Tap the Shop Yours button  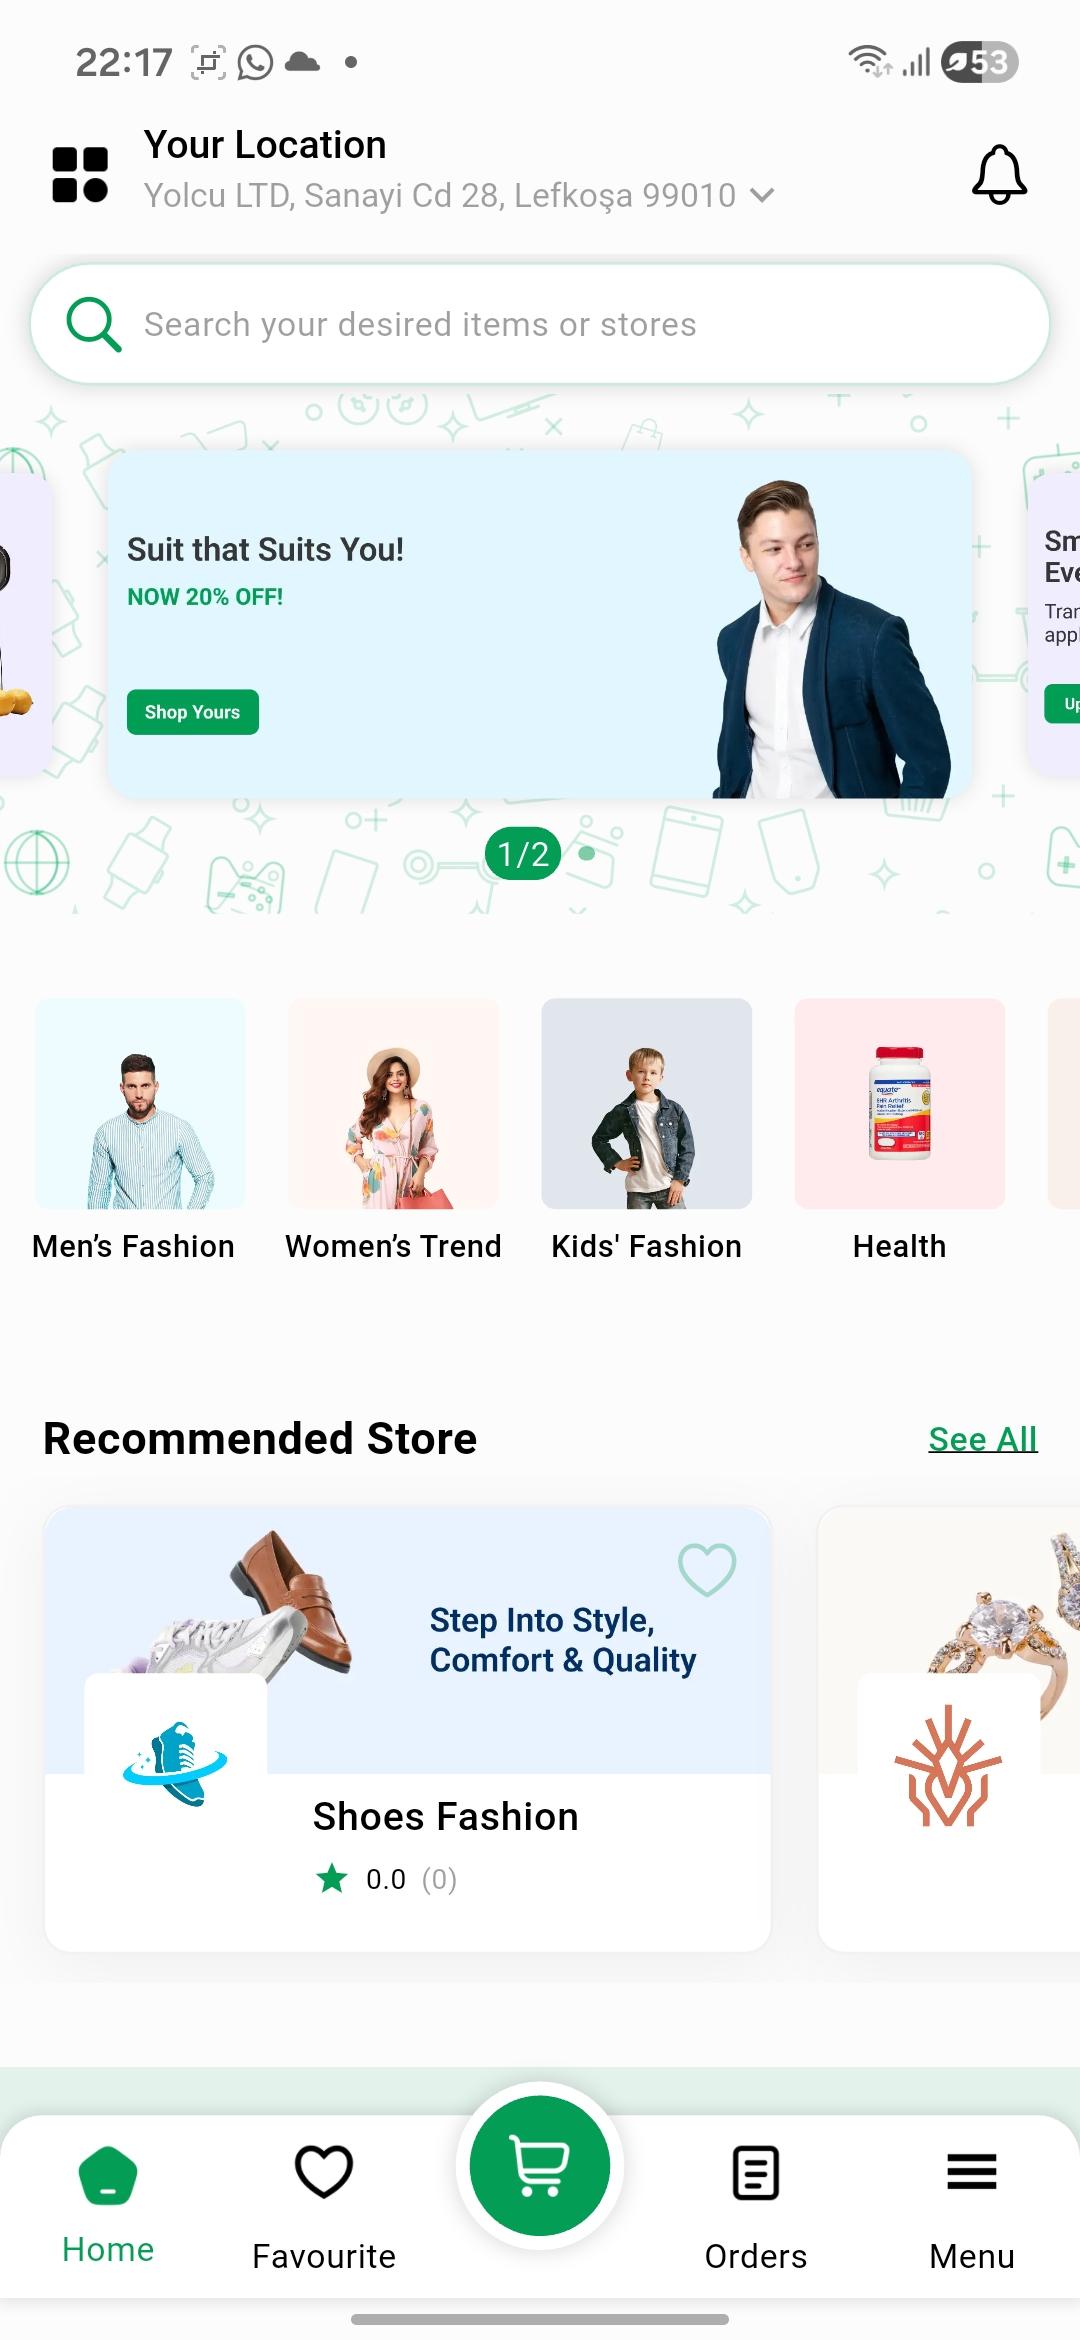click(193, 712)
